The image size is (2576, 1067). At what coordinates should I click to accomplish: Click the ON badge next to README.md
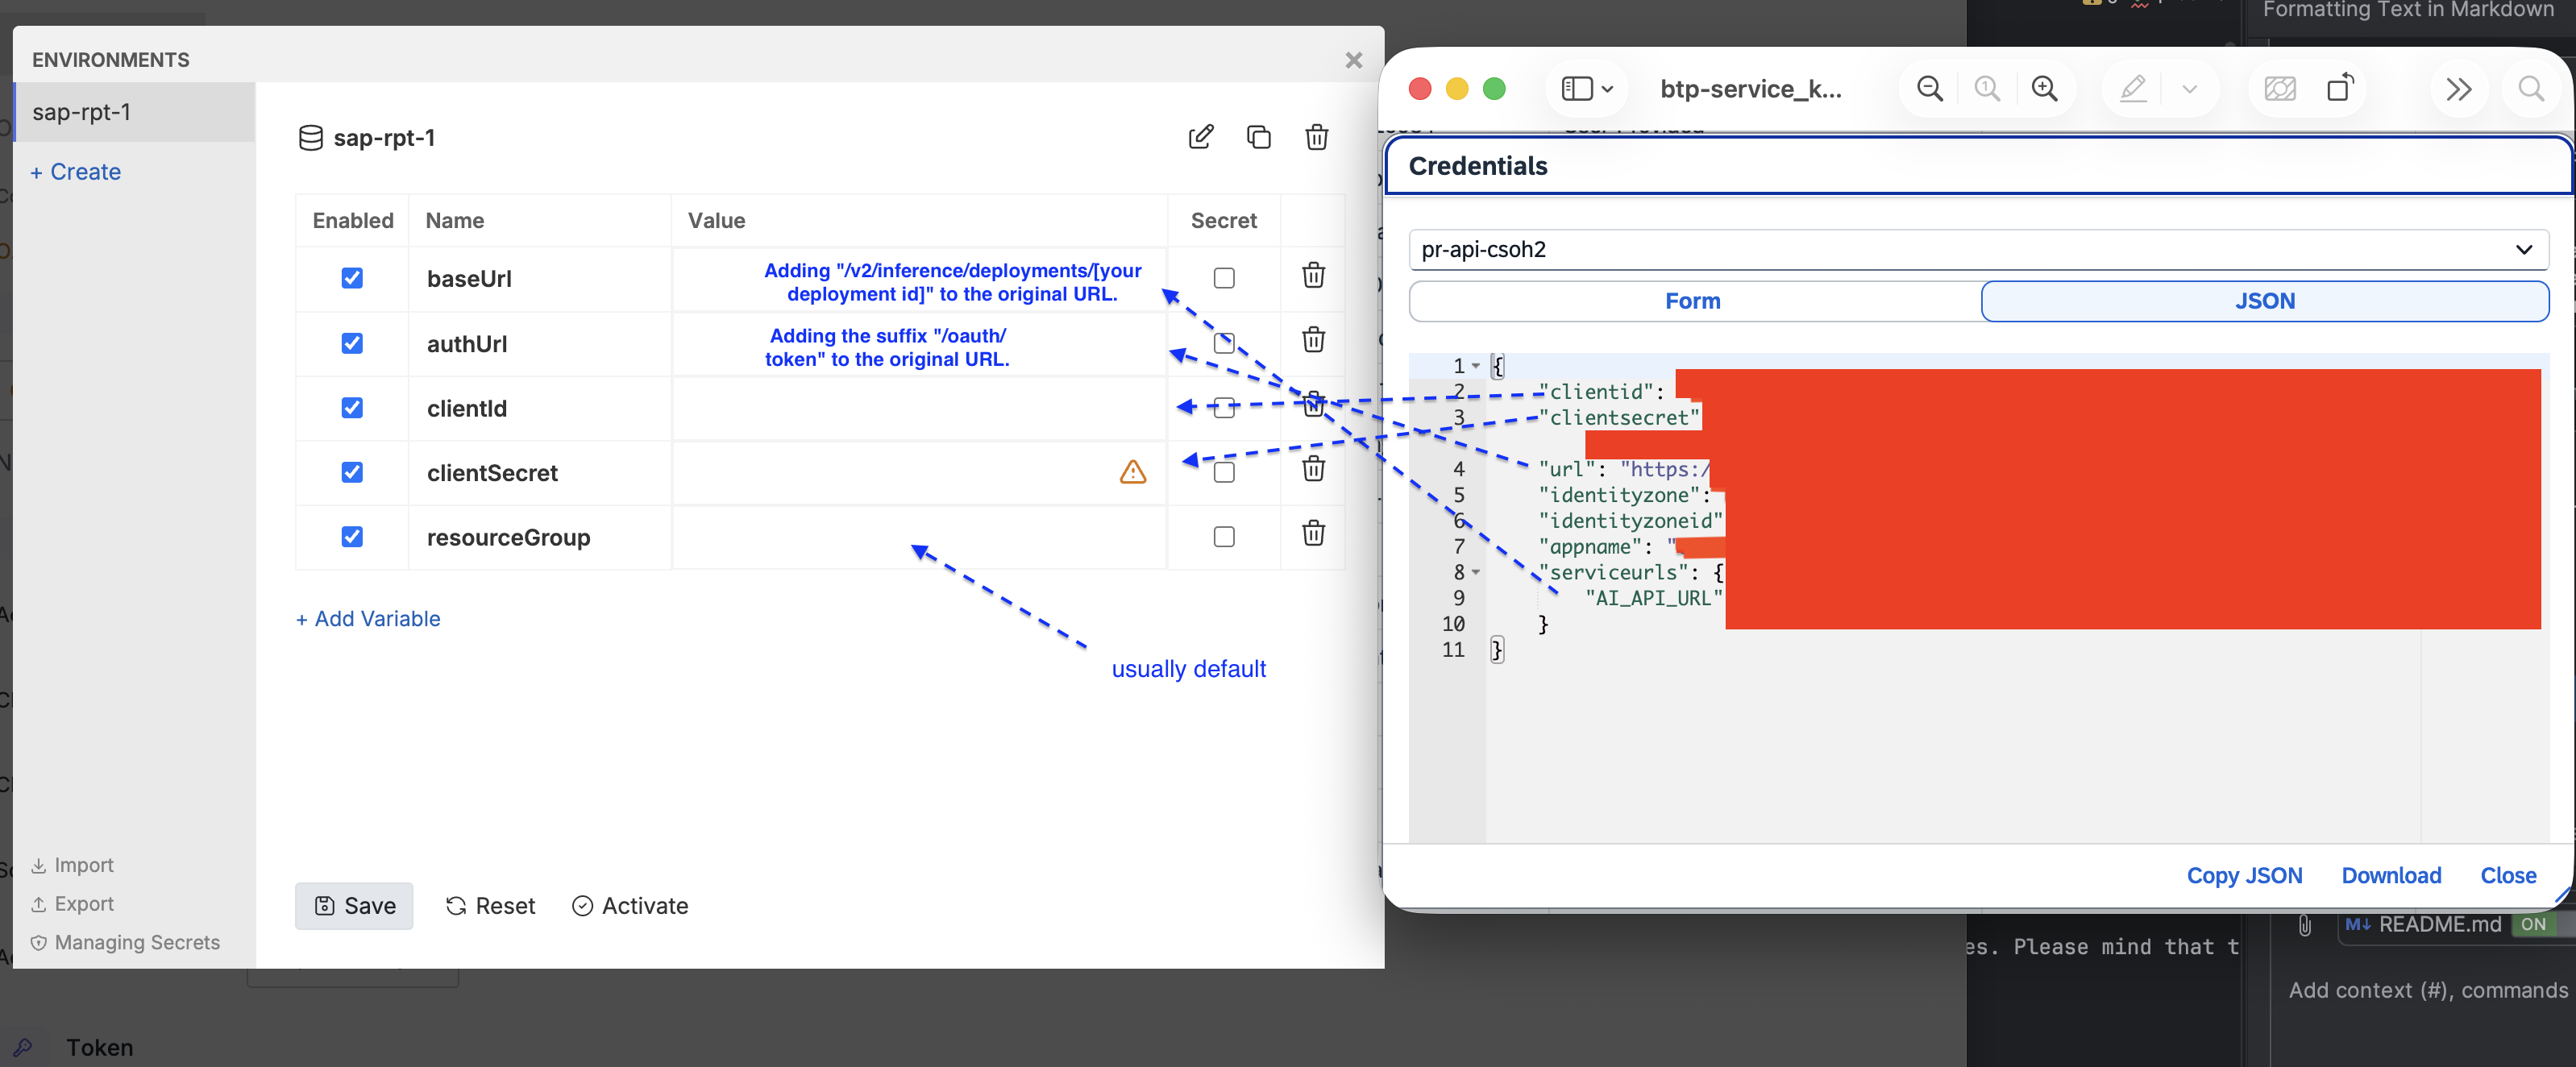pyautogui.click(x=2533, y=925)
